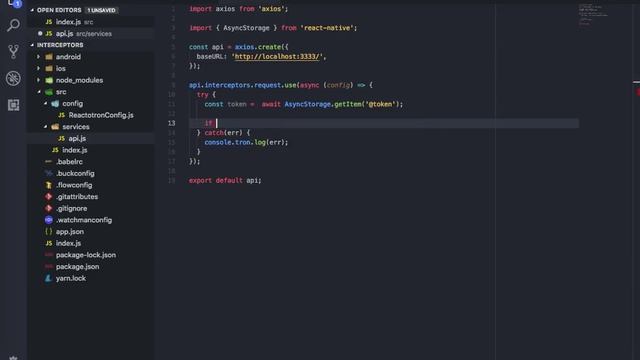The height and width of the screenshot is (360, 640).
Task: Click the ios folder icon
Action: [49, 69]
